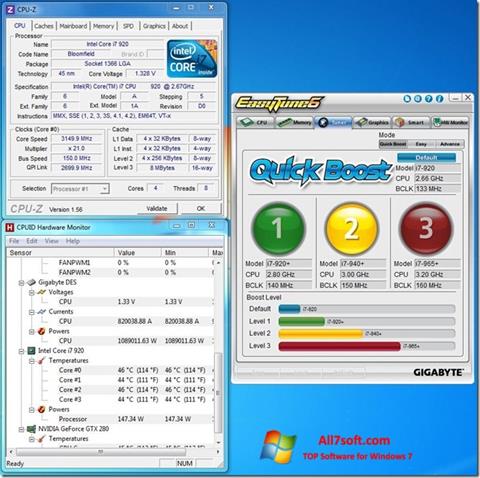Click HWMonitor title bar app icon

click(10, 227)
